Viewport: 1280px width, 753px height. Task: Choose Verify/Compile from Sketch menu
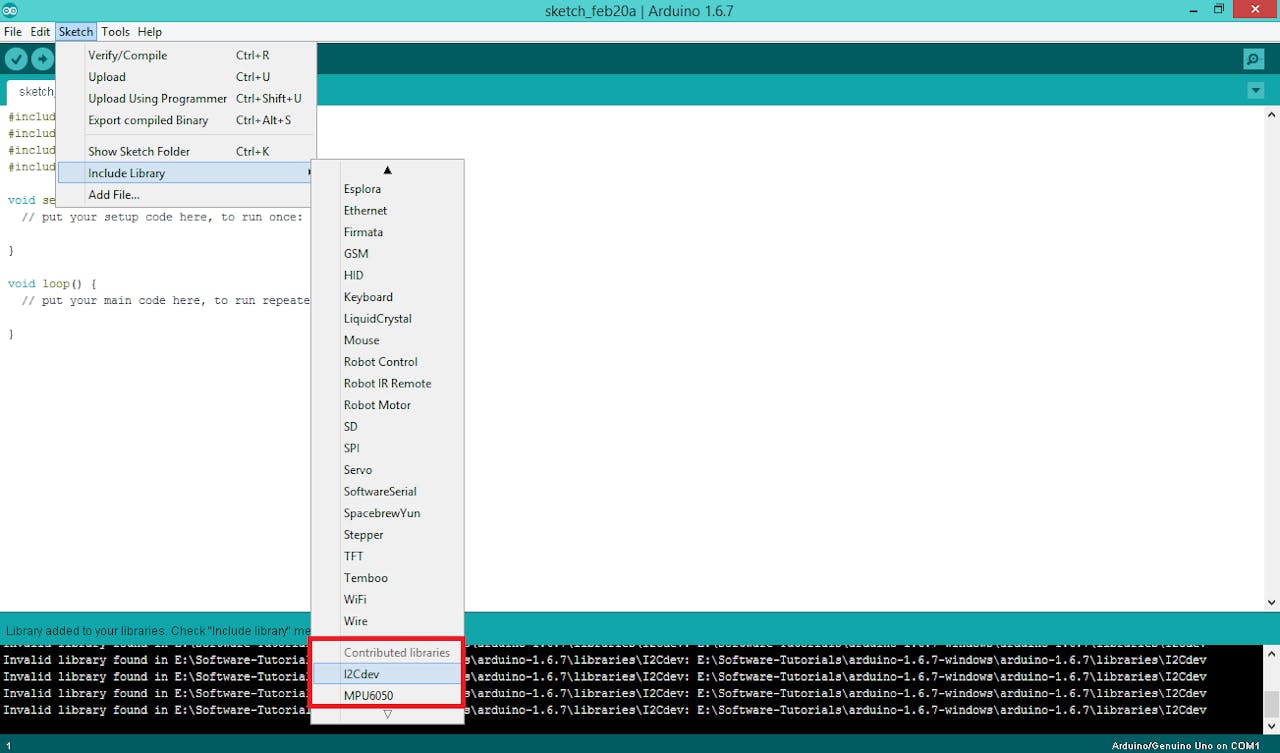pyautogui.click(x=128, y=55)
